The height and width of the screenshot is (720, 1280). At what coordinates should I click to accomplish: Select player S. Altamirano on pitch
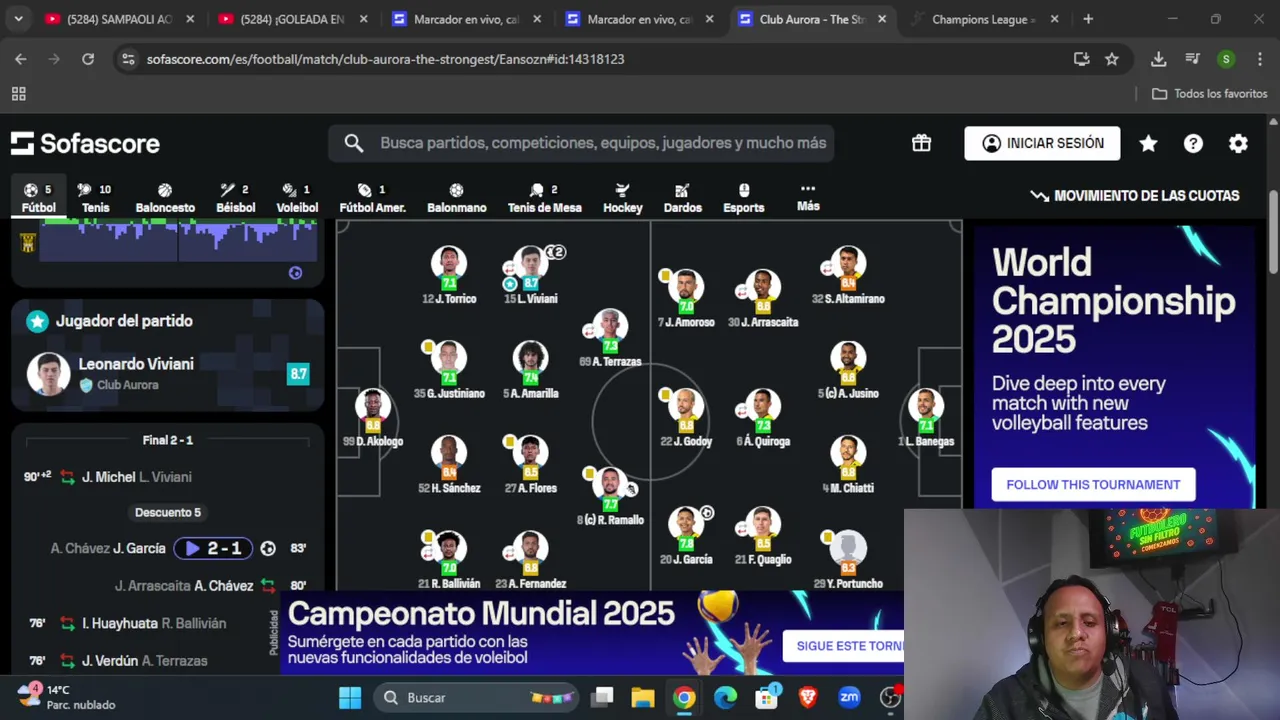(x=848, y=275)
